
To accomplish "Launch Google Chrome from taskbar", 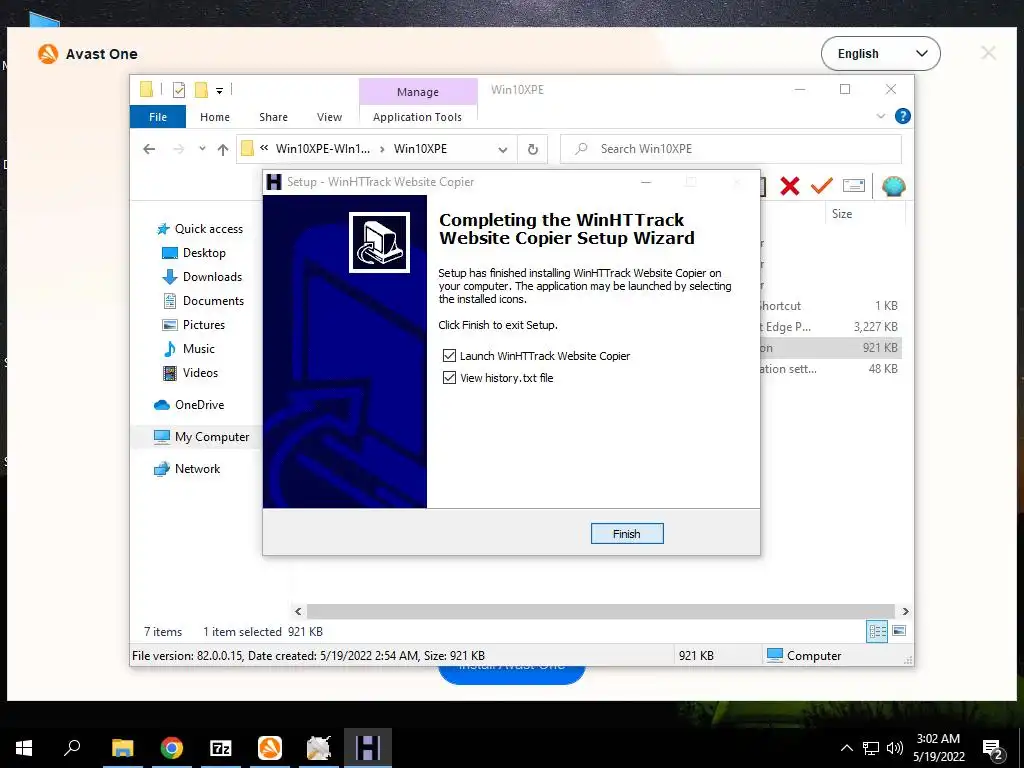I will coord(172,748).
